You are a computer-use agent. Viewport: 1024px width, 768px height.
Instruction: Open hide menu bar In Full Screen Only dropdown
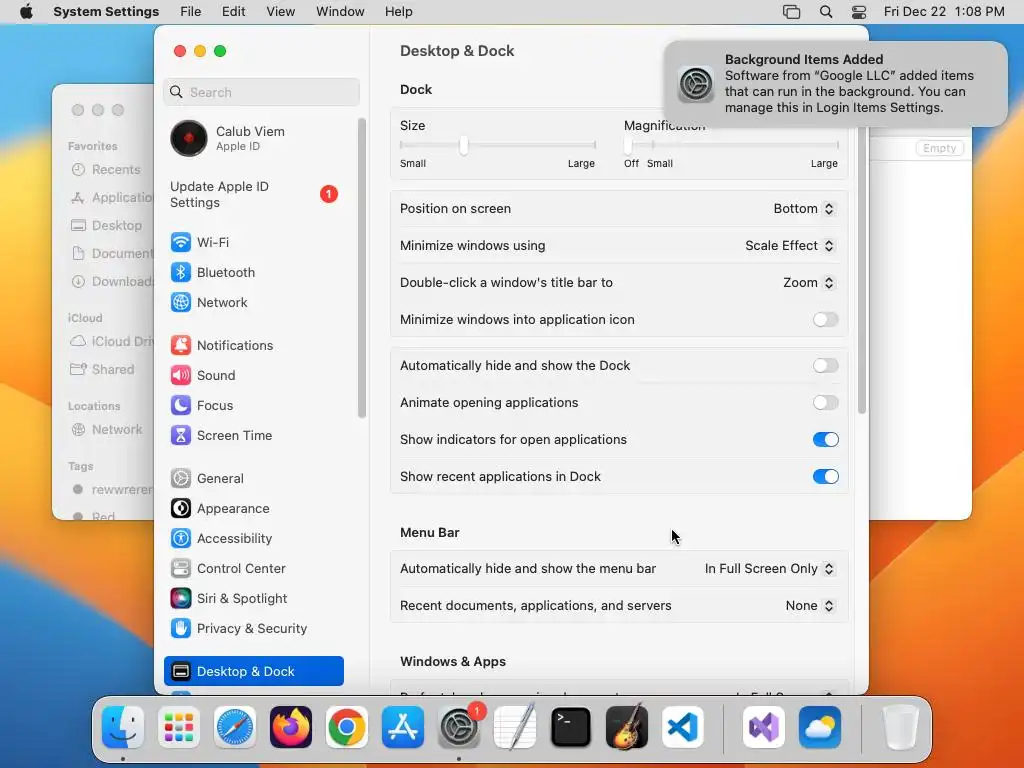click(769, 569)
